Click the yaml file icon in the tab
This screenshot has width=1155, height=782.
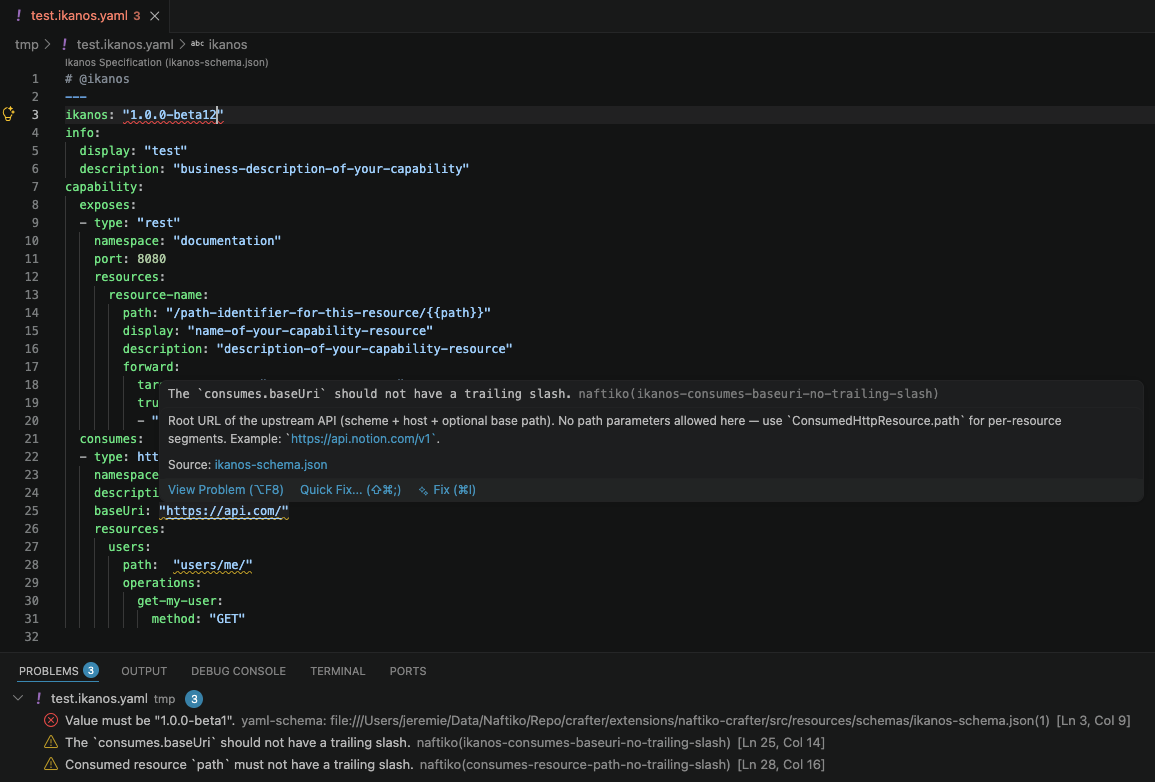pyautogui.click(x=18, y=15)
